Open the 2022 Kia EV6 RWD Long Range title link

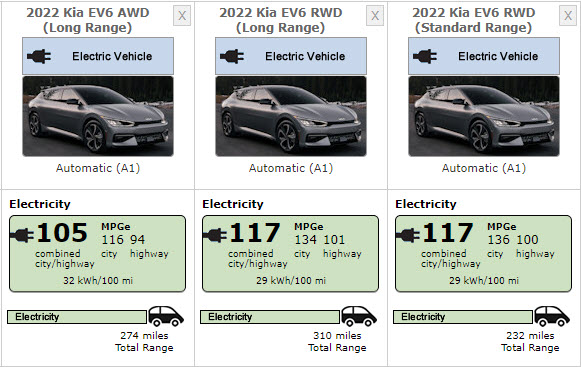(281, 20)
